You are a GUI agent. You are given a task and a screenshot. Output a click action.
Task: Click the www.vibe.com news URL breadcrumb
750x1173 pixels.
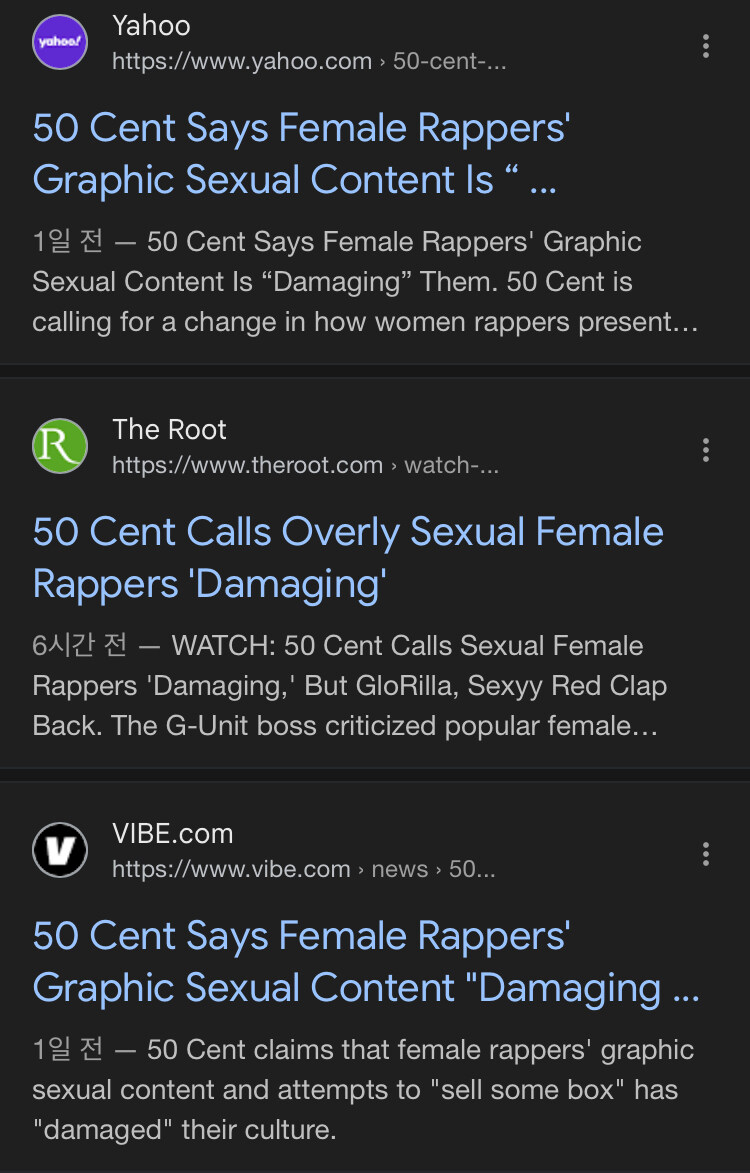[302, 869]
